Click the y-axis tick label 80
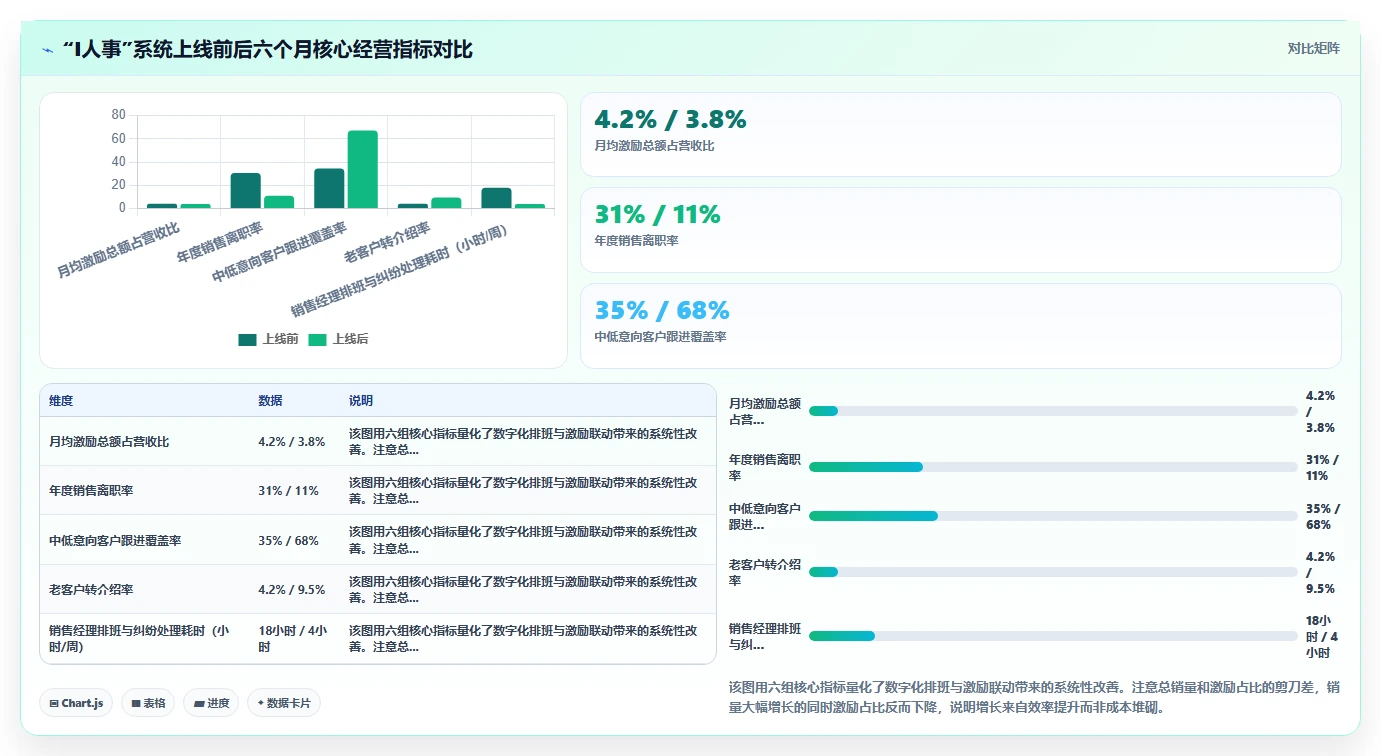Screen dimensions: 1381x756 click(x=118, y=115)
